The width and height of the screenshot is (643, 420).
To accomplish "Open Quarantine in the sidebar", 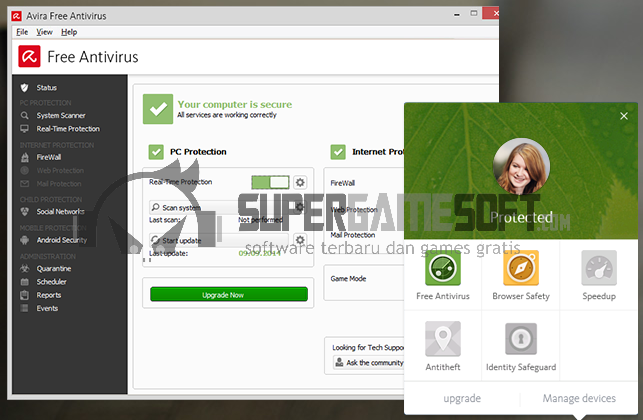I will [54, 269].
